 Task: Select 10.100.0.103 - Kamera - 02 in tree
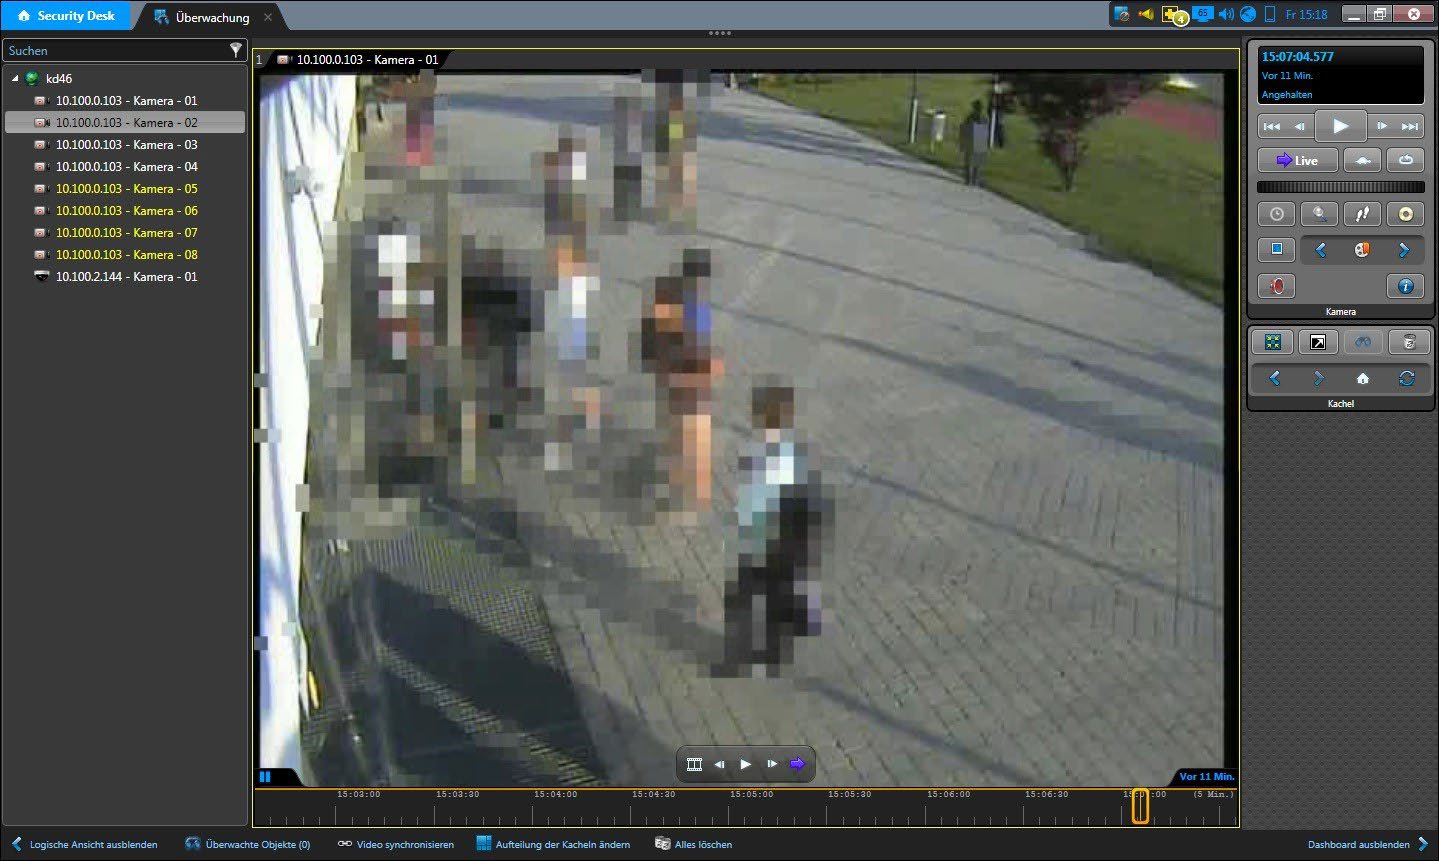125,123
